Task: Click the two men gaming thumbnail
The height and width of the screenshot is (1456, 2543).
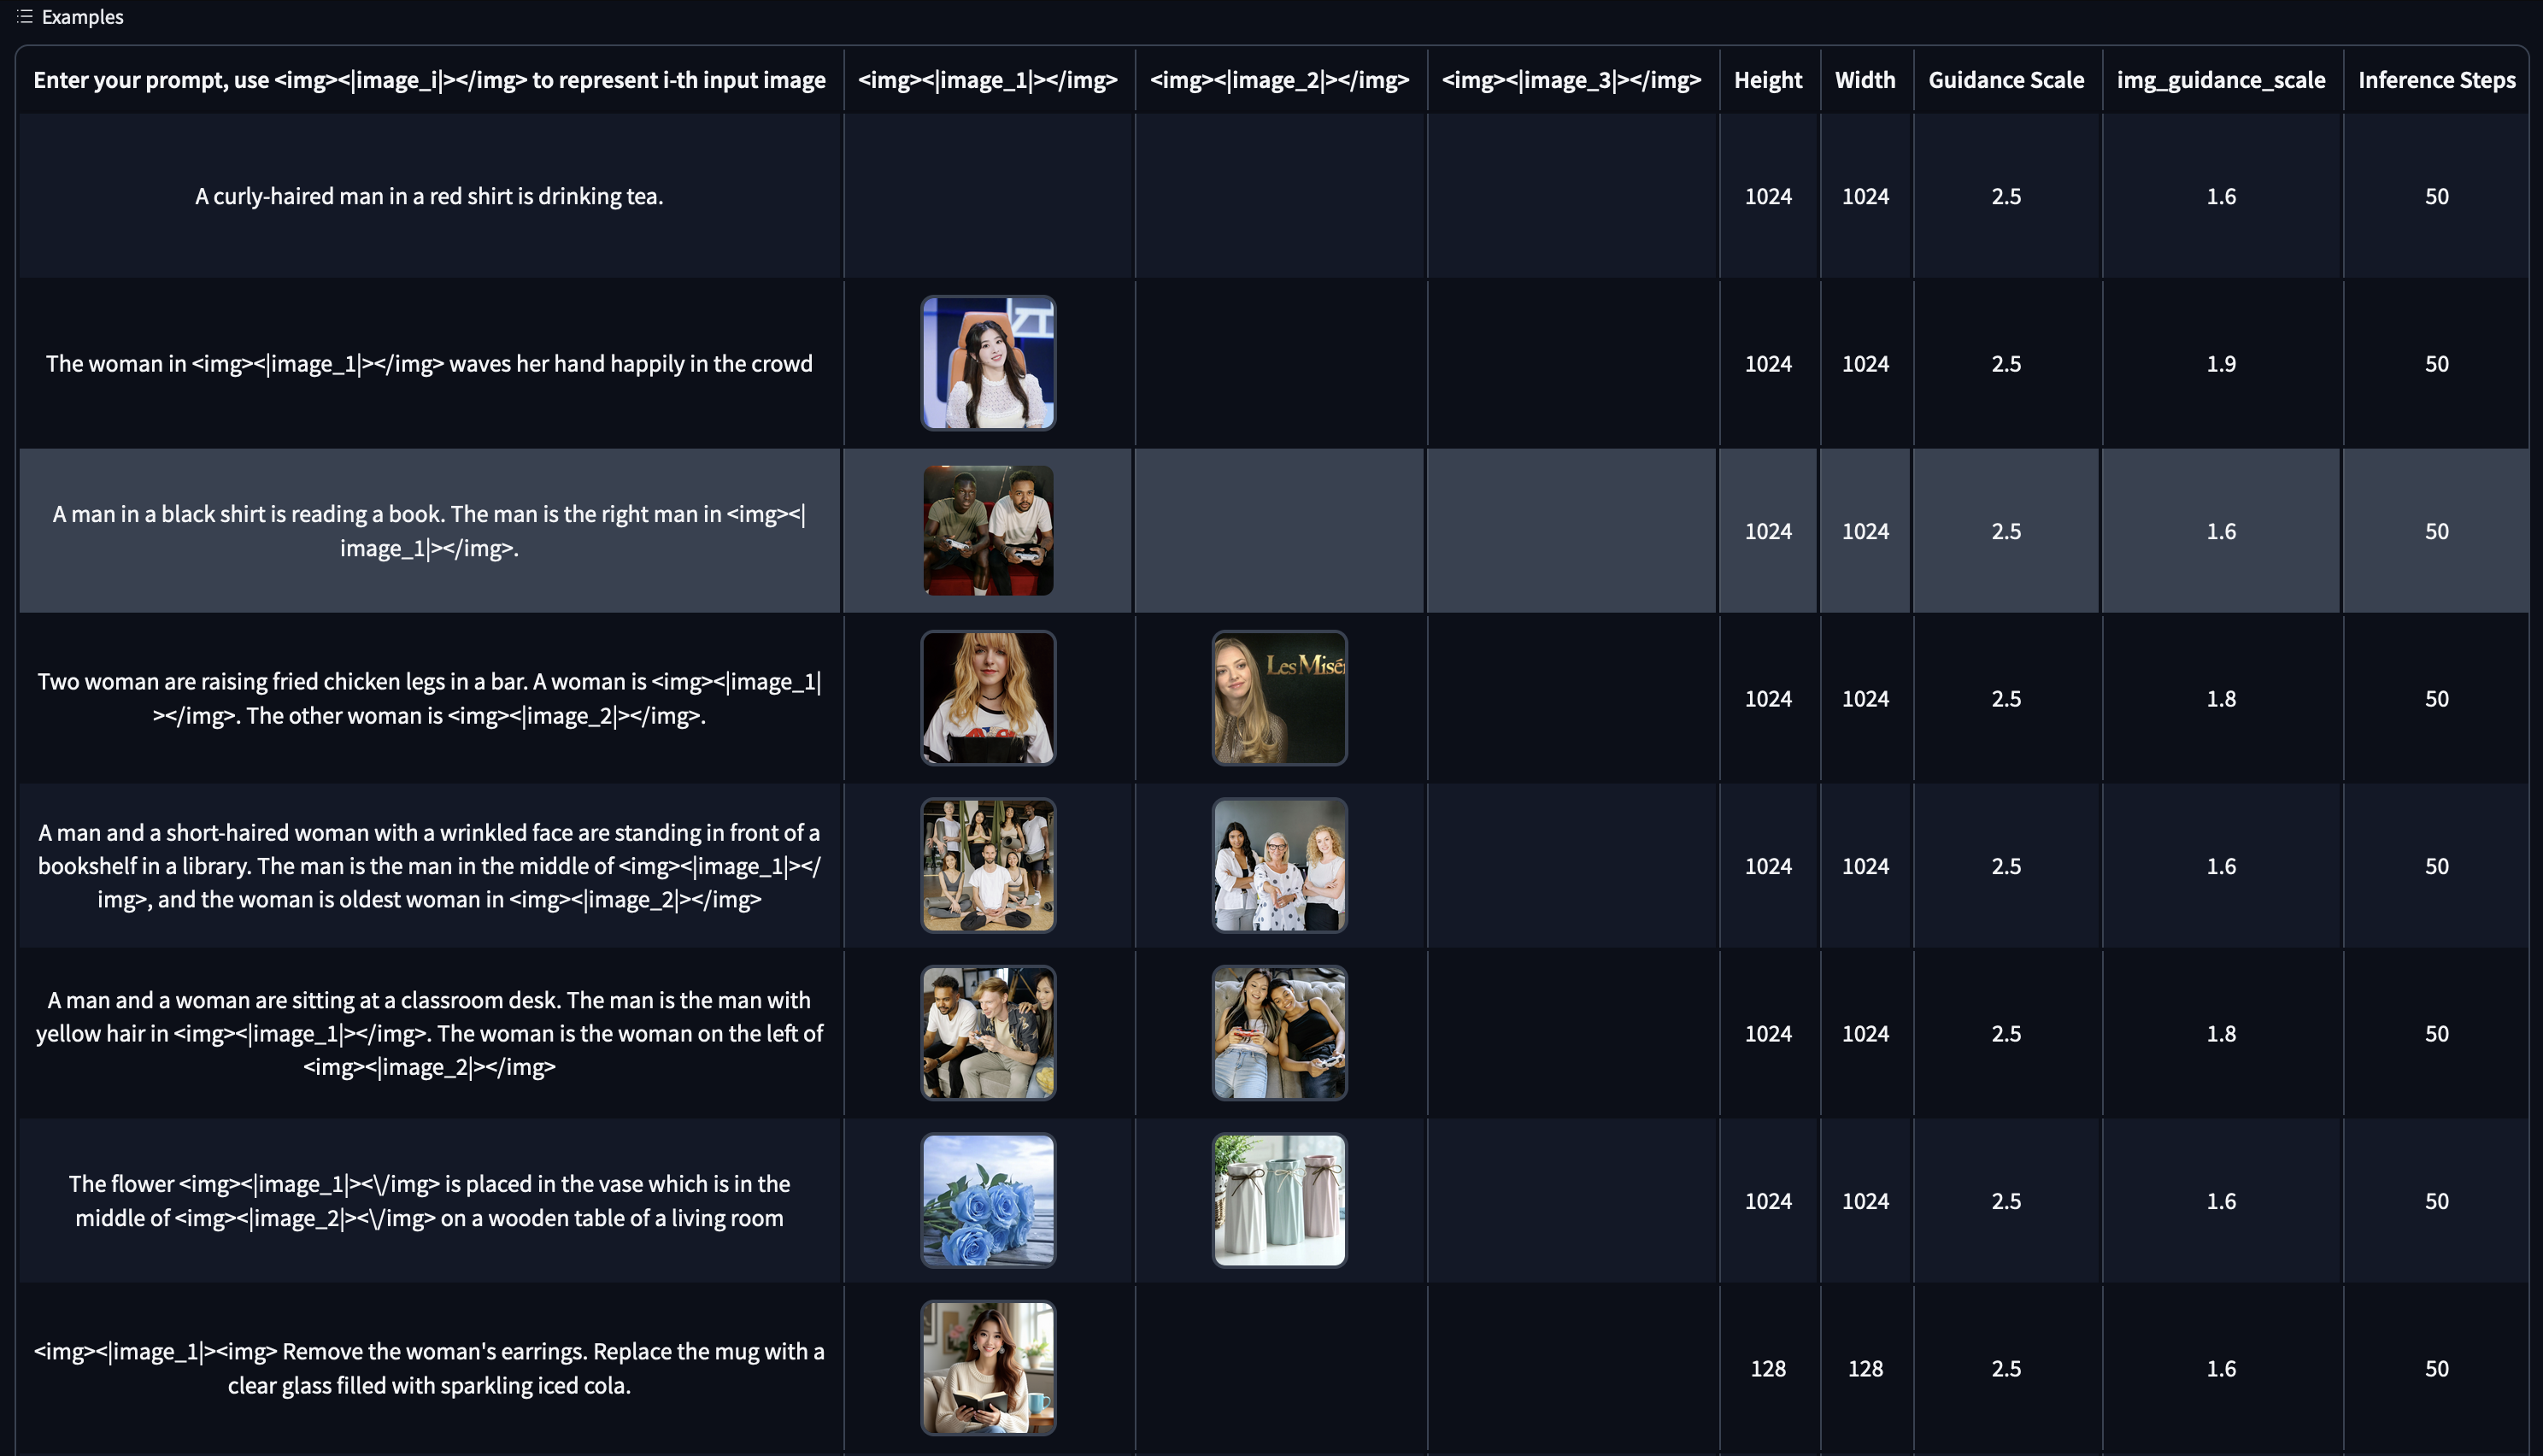Action: click(x=987, y=531)
